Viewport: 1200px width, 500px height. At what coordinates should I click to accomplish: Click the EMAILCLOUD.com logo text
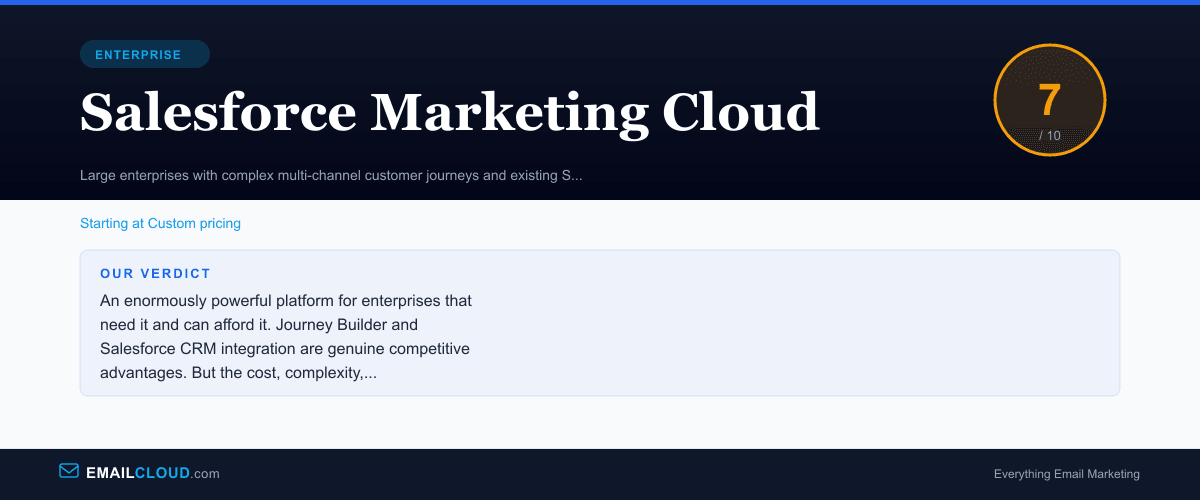[x=152, y=473]
